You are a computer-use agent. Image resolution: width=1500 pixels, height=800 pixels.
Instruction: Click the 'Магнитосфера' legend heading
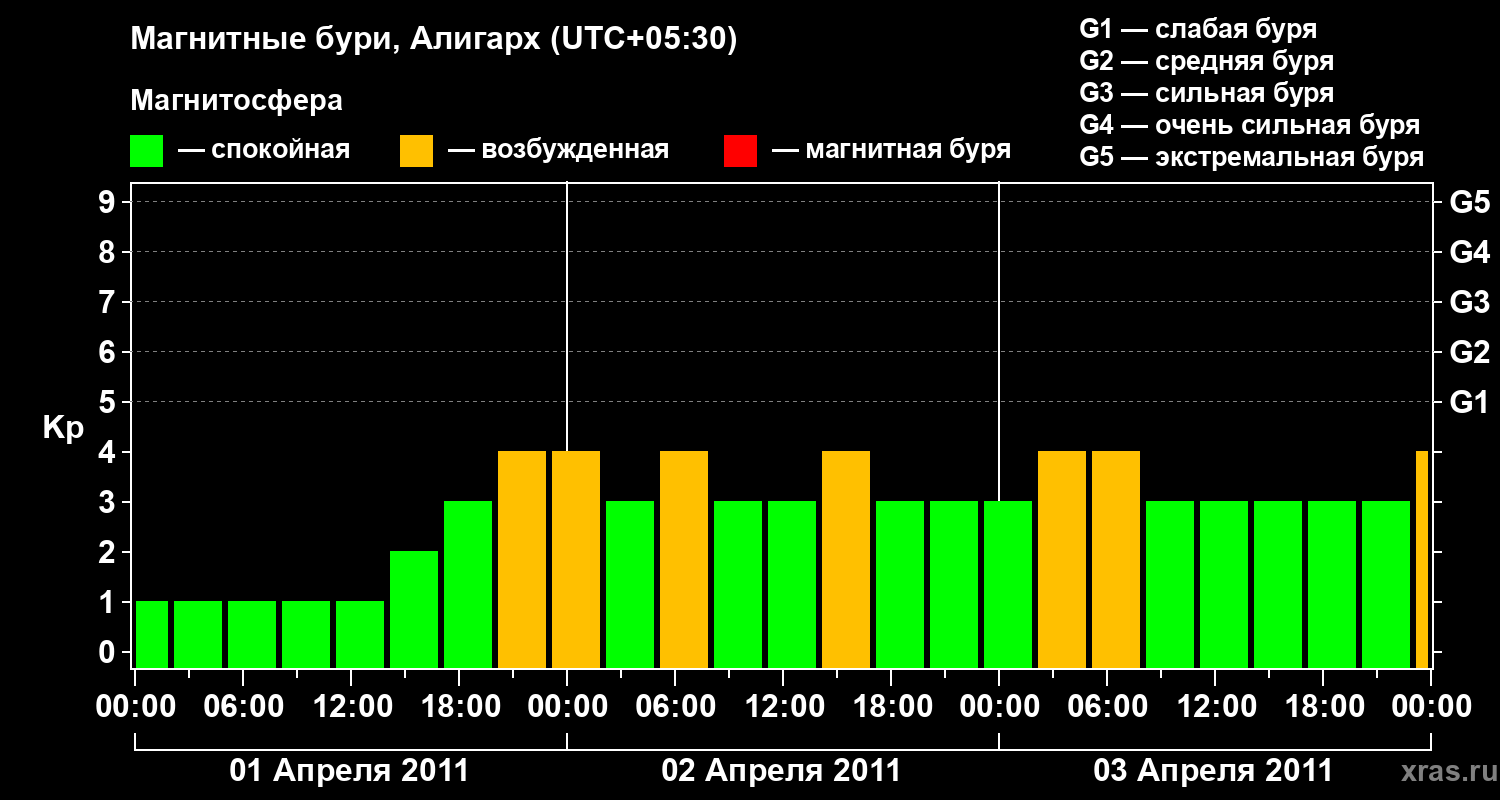[x=236, y=101]
